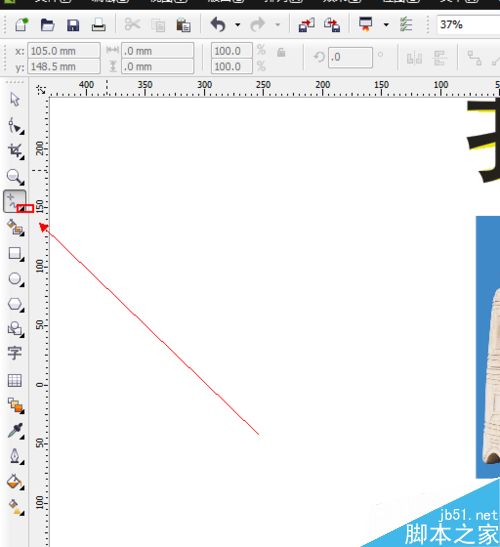Viewport: 500px width, 547px height.
Task: Select the Eyedropper tool
Action: [x=15, y=431]
